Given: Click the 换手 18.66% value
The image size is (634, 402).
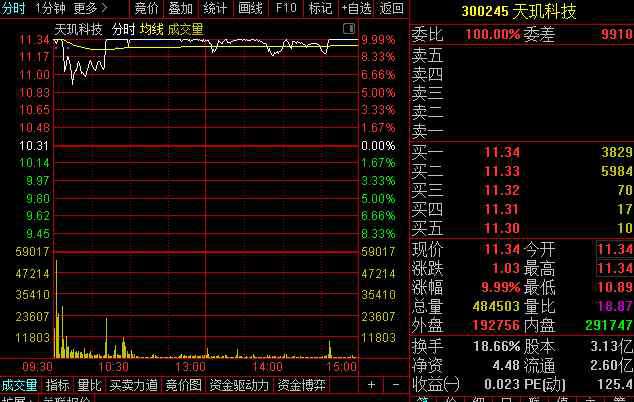Looking at the screenshot, I should coord(497,346).
